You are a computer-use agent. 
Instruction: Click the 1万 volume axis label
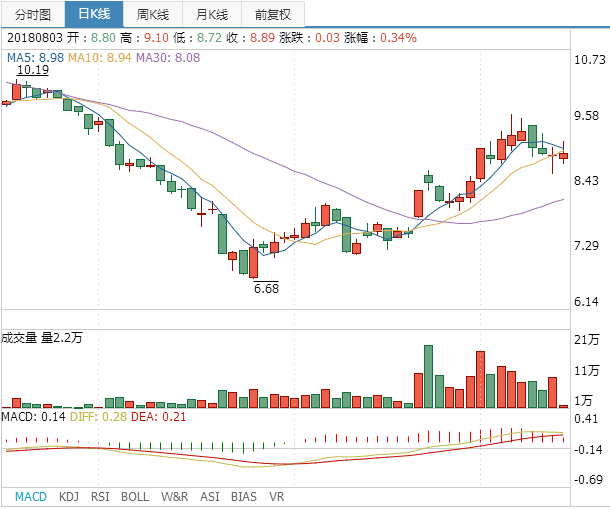point(583,400)
